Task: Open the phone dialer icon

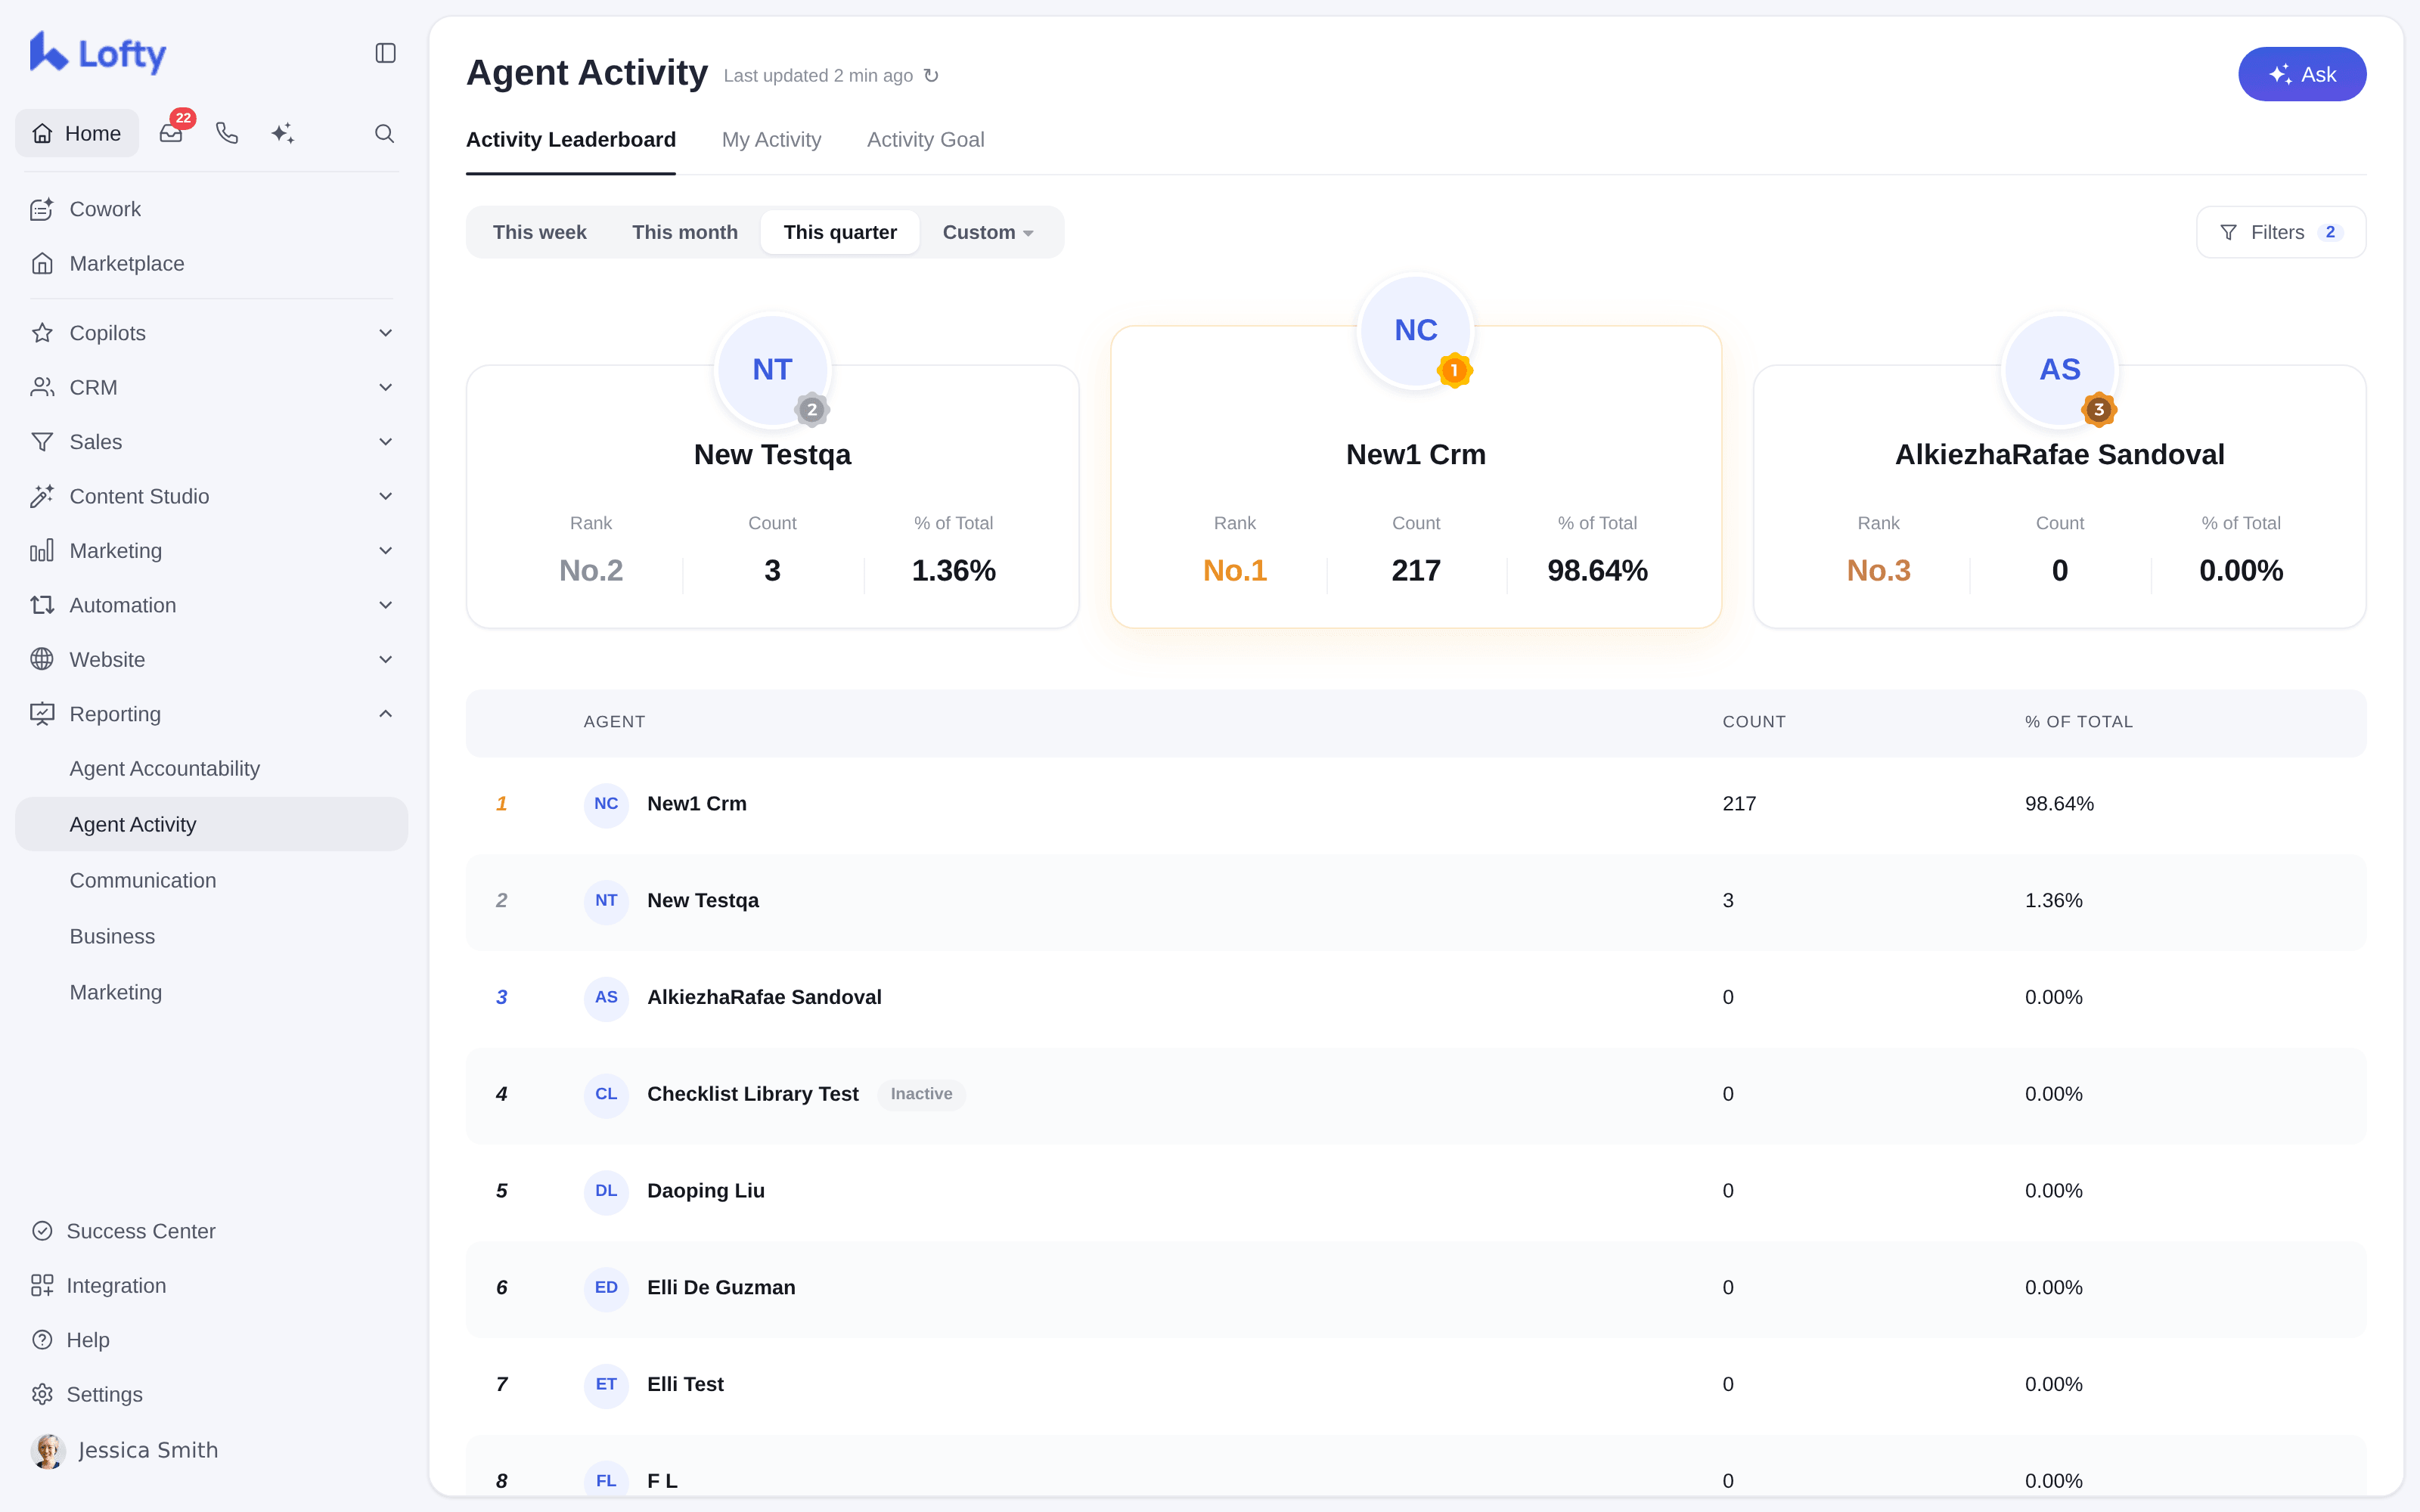Action: [x=227, y=133]
